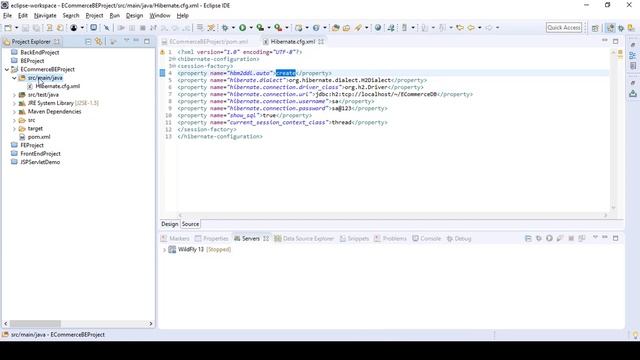Switch to ECommerceBEProject/pom.xml editor tab
The height and width of the screenshot is (360, 640).
click(209, 42)
